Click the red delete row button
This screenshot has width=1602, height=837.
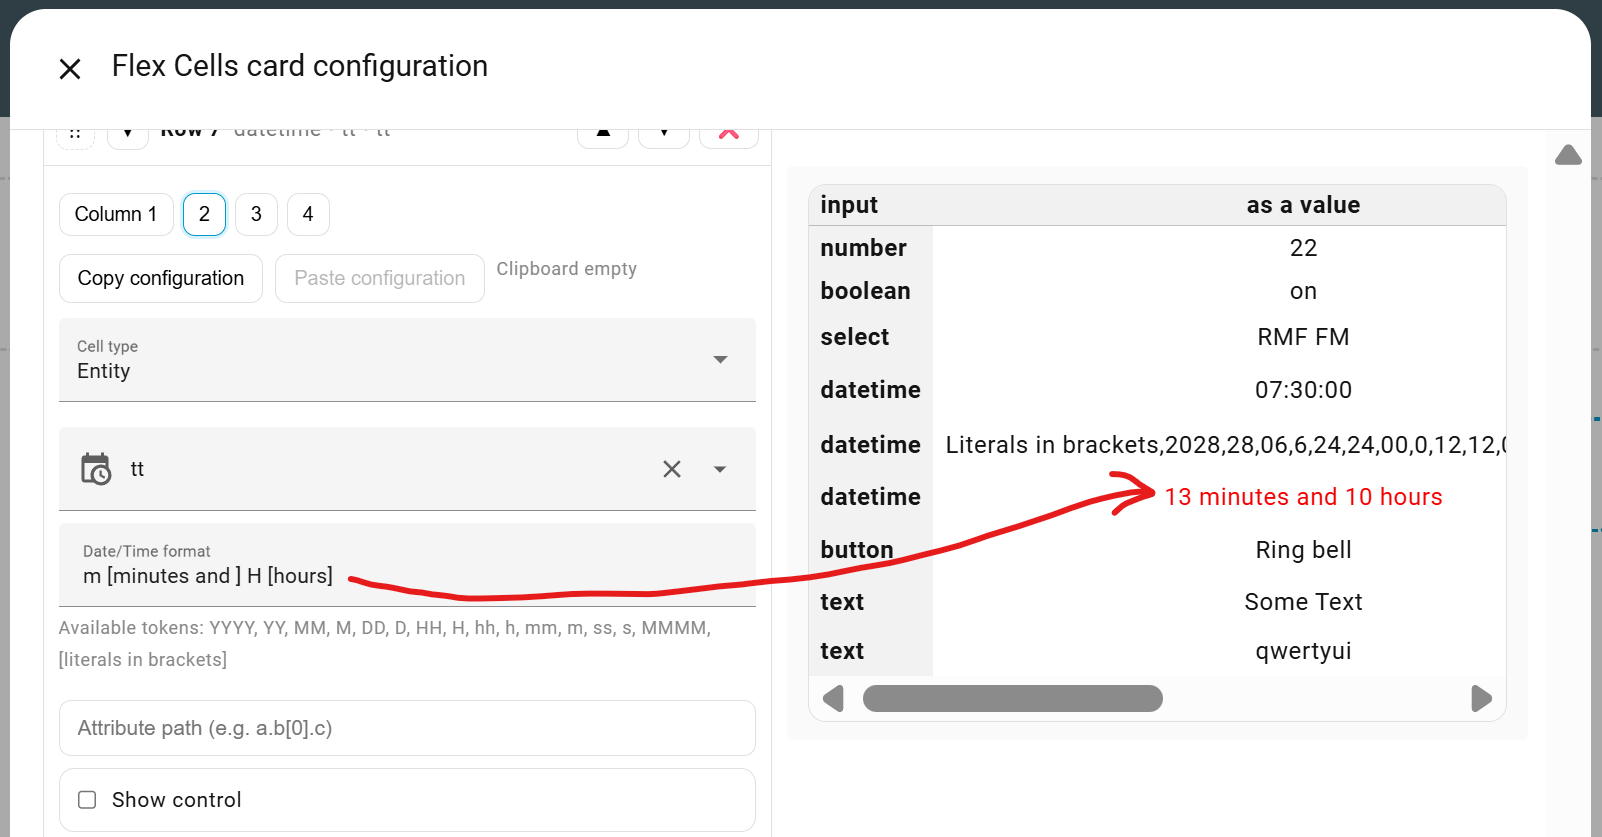pos(728,135)
